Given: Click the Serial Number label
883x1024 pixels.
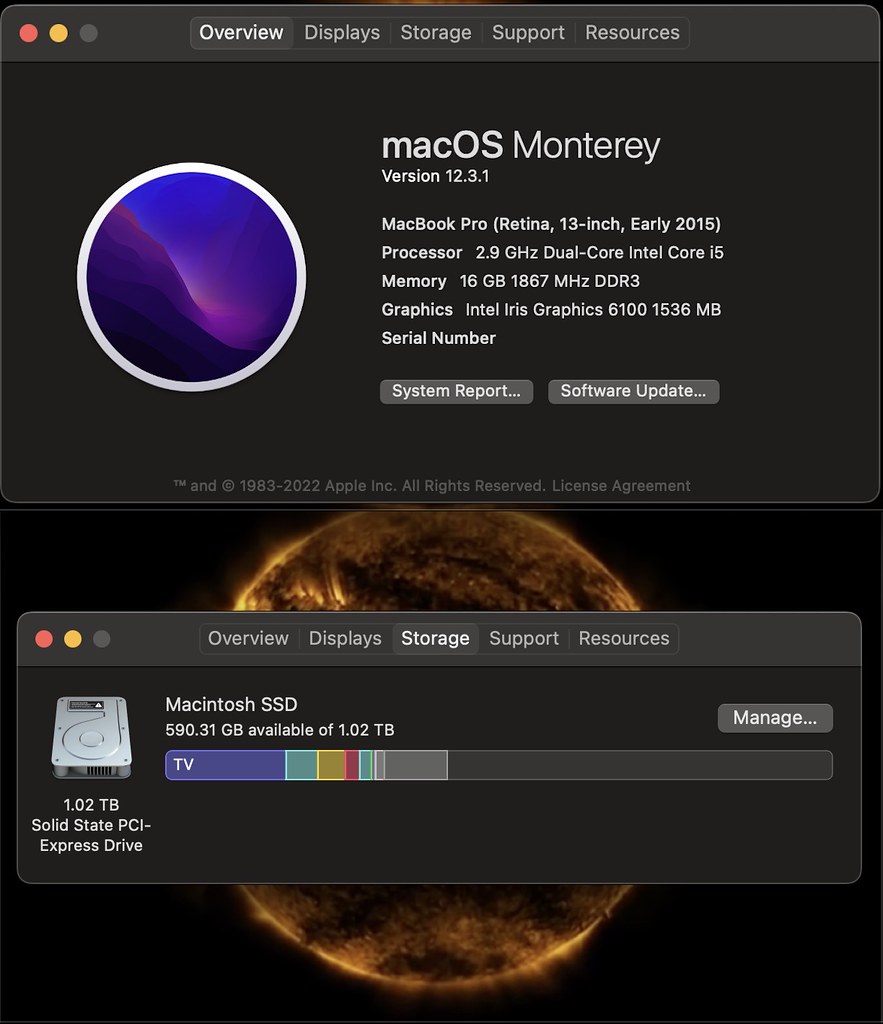Looking at the screenshot, I should point(438,338).
